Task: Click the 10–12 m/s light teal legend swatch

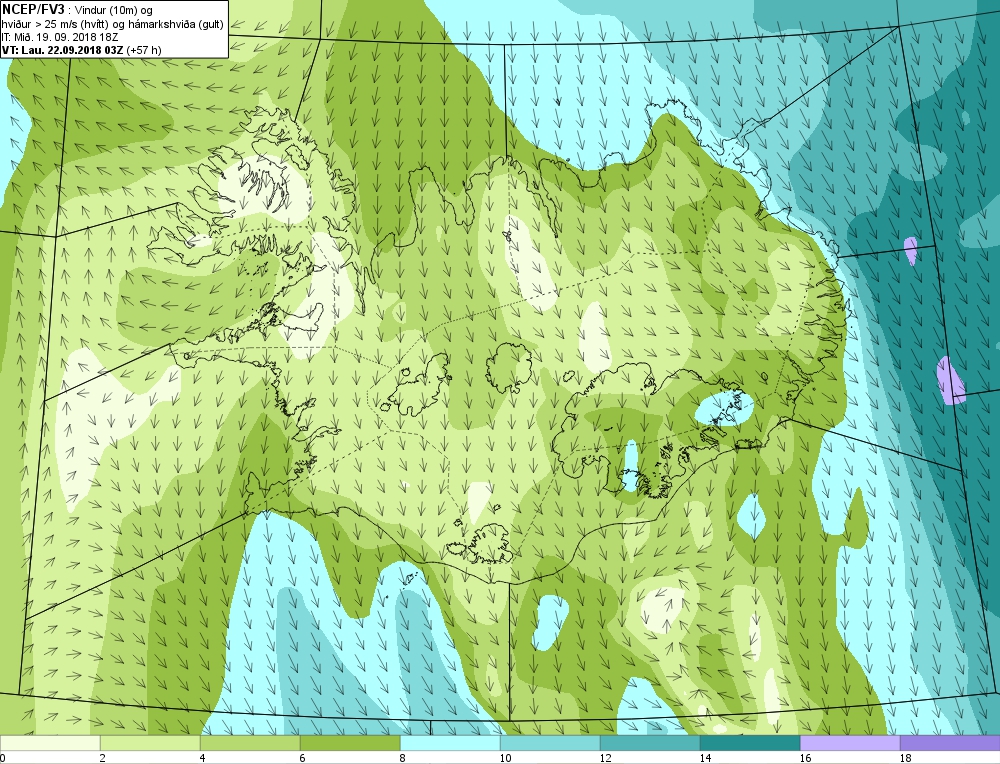Action: pyautogui.click(x=550, y=743)
